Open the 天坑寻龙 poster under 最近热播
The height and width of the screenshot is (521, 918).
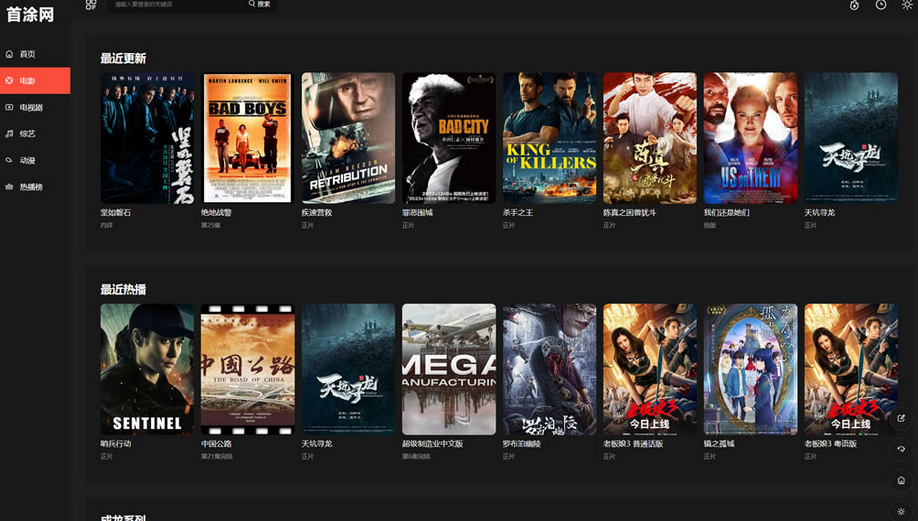(x=348, y=369)
